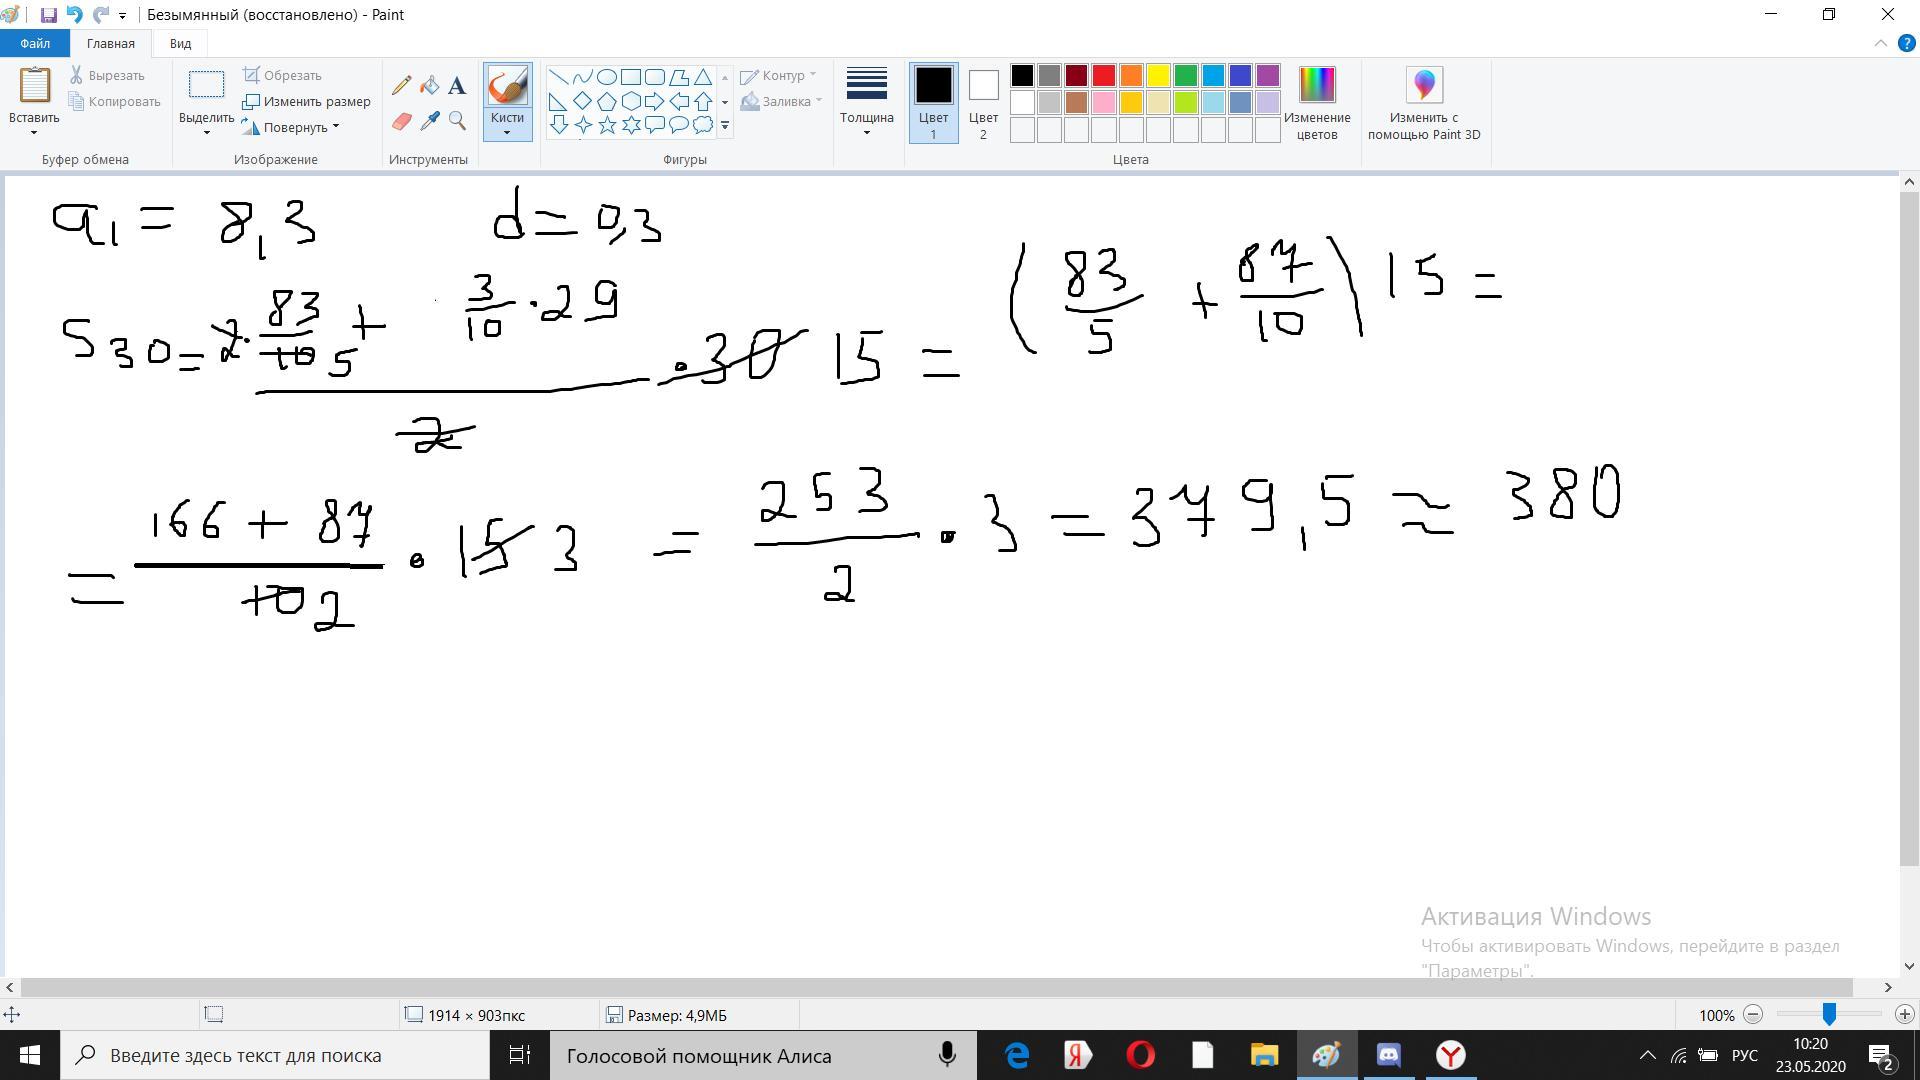The width and height of the screenshot is (1920, 1080).
Task: Click the Copy button
Action: click(115, 101)
